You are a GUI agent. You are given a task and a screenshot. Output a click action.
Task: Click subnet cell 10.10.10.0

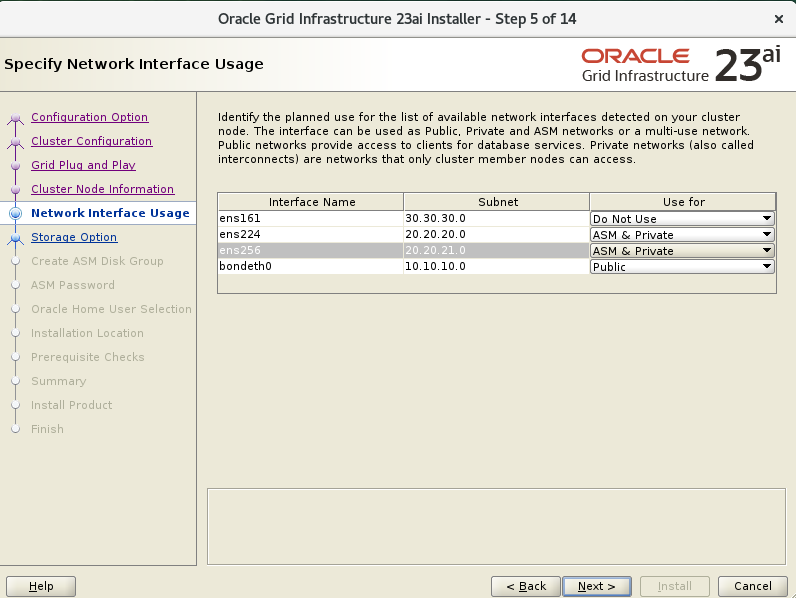[496, 266]
